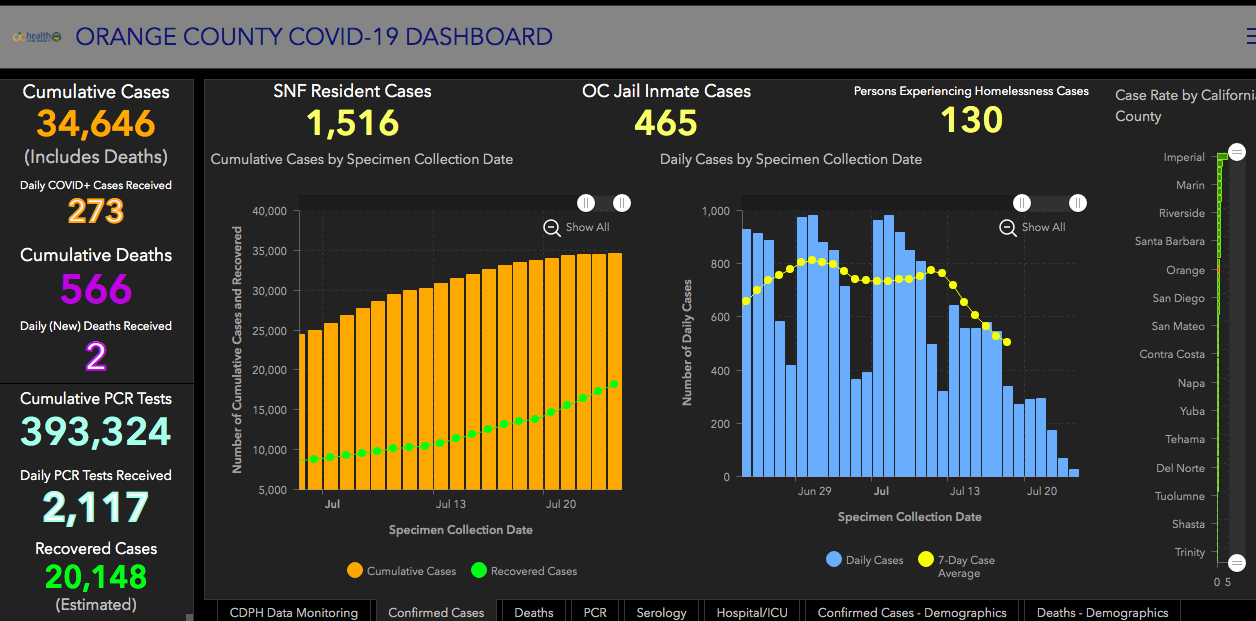Select the Serology tab
This screenshot has width=1256, height=621.
(x=661, y=612)
